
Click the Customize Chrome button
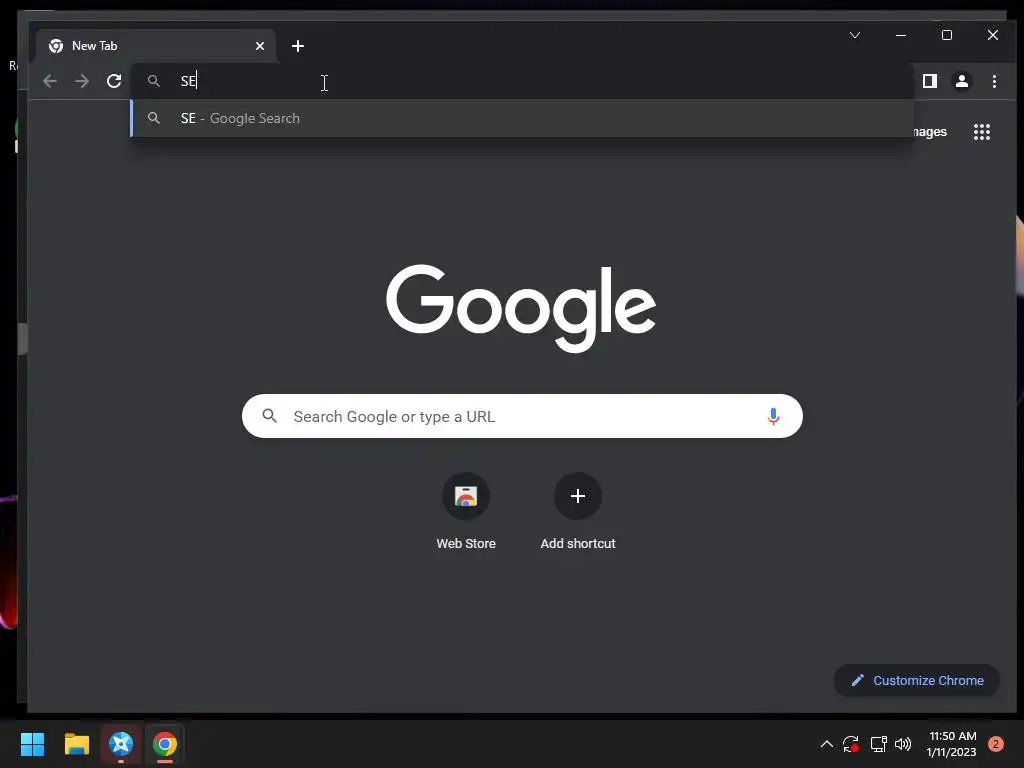pyautogui.click(x=917, y=680)
